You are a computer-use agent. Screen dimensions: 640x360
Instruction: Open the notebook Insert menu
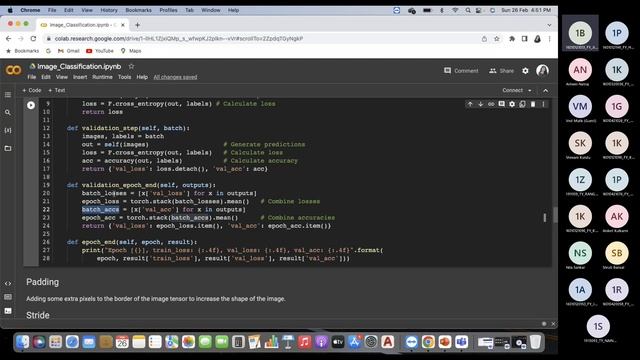(x=80, y=77)
